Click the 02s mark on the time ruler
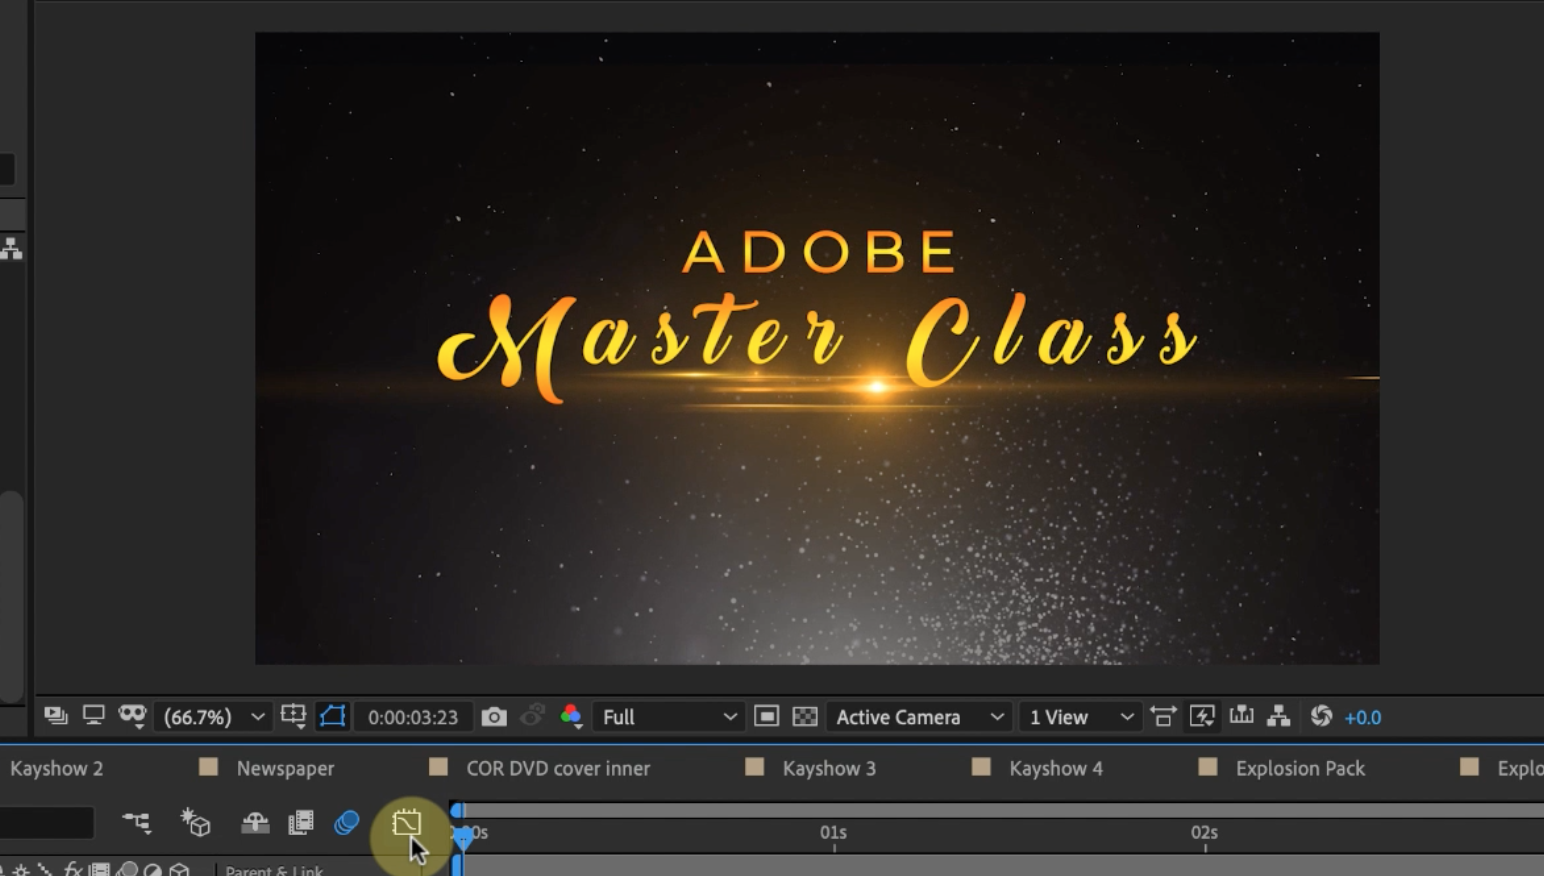This screenshot has width=1544, height=876. 1204,832
